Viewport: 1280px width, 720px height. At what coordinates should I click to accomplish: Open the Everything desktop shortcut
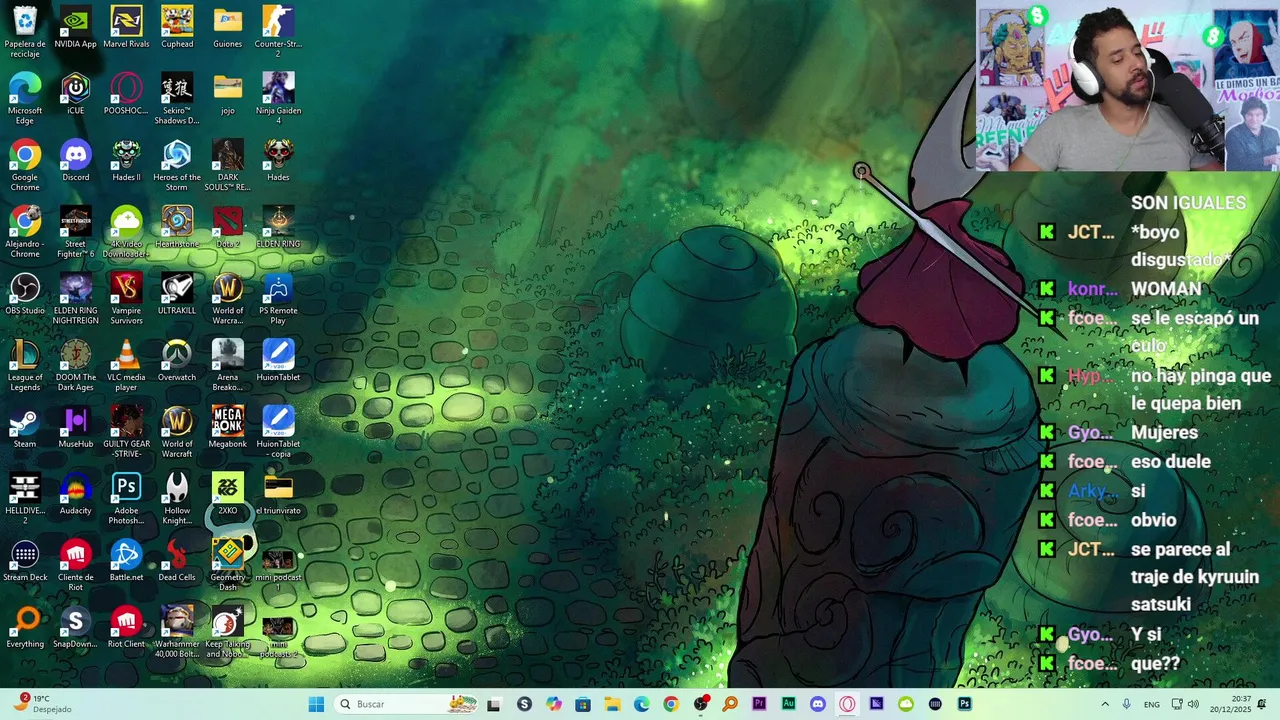tap(25, 627)
